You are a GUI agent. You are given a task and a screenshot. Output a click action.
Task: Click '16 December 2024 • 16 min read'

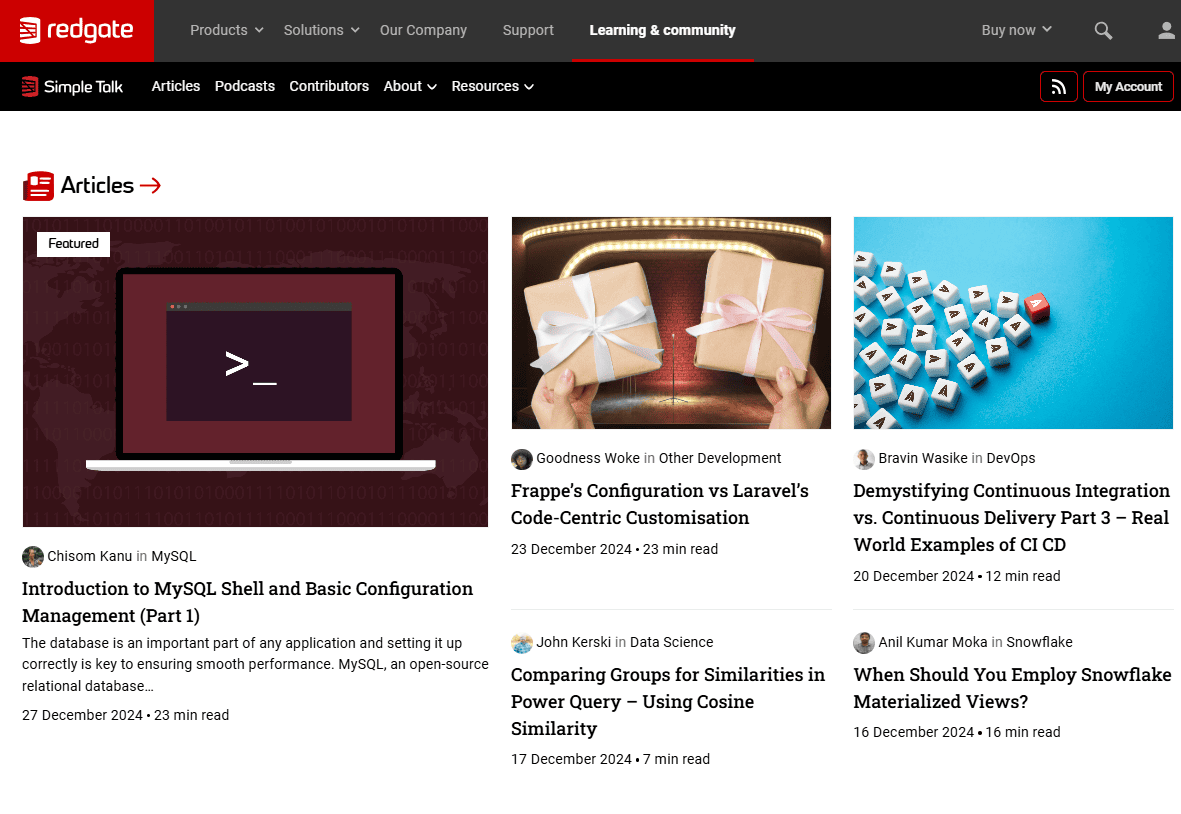point(957,733)
